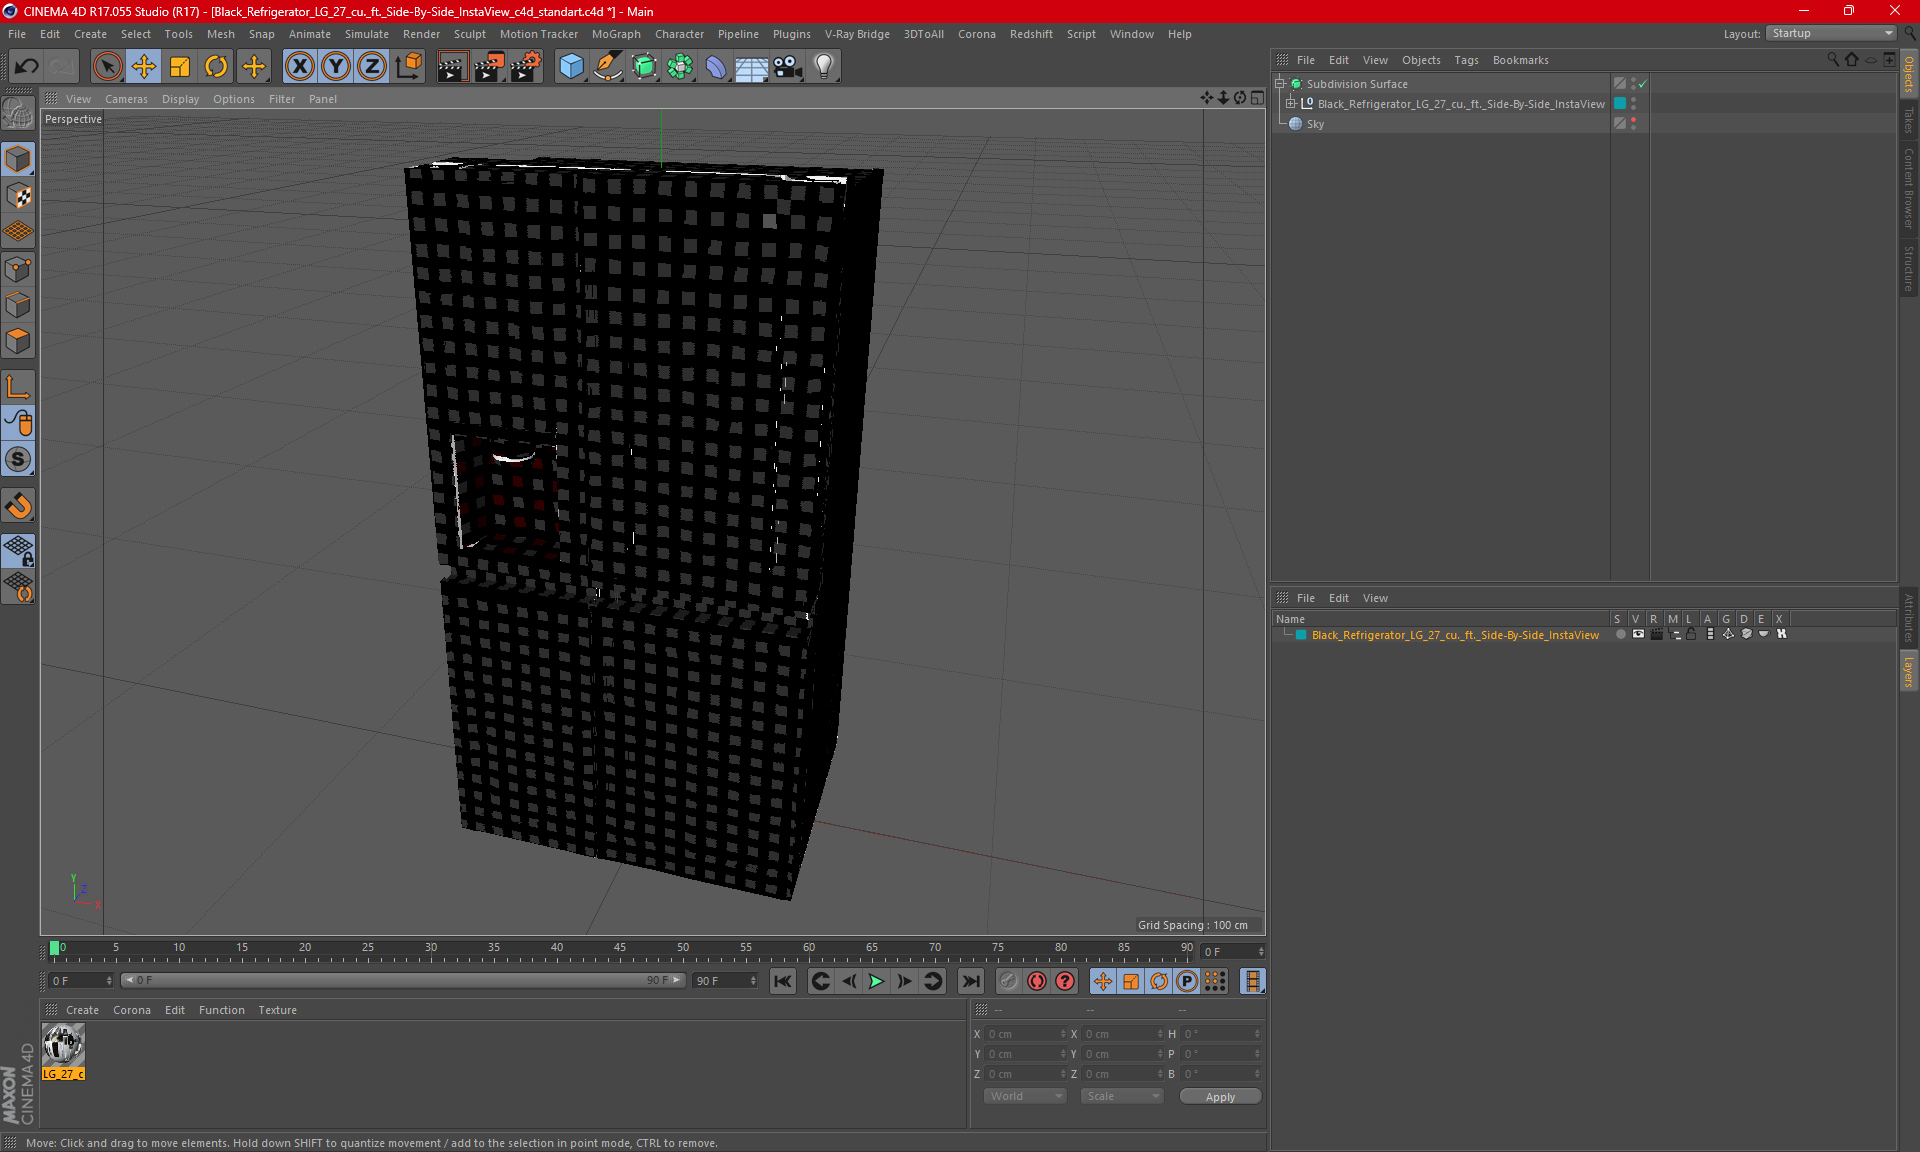Add a Floor environment object
The height and width of the screenshot is (1152, 1920).
click(752, 66)
